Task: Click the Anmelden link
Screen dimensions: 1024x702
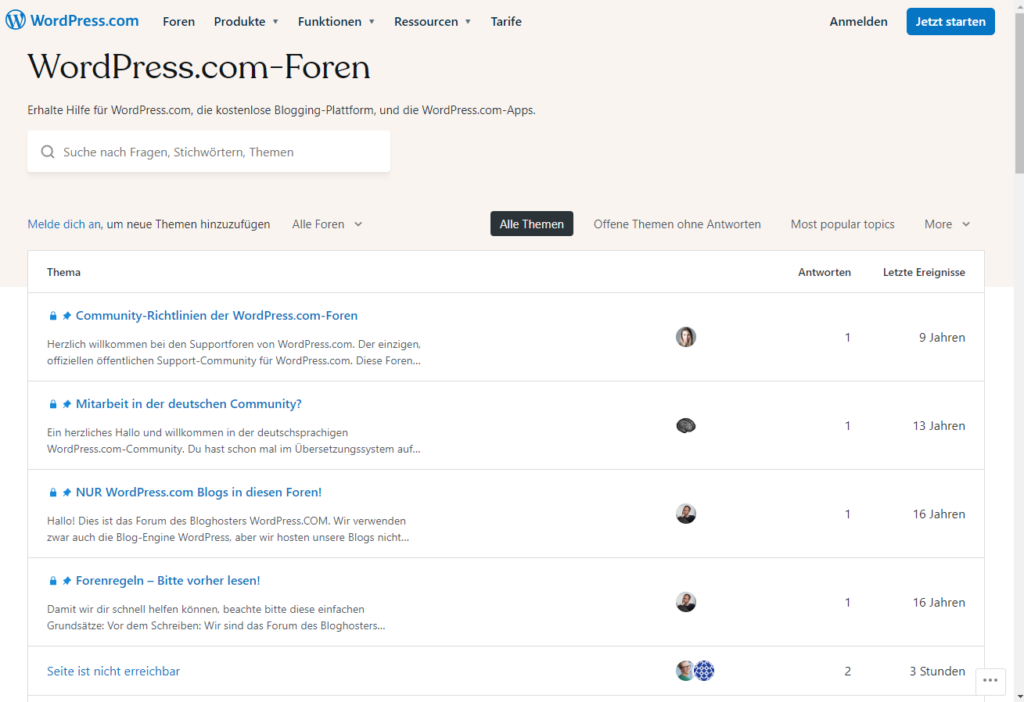Action: tap(858, 22)
